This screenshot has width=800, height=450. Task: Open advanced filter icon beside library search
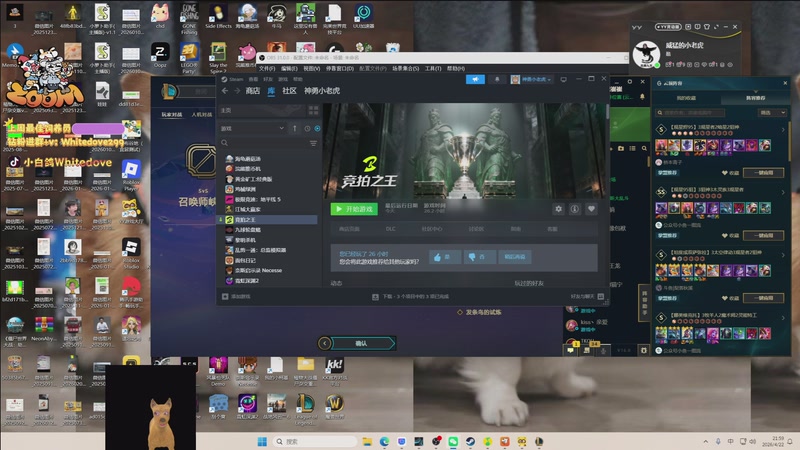(313, 143)
